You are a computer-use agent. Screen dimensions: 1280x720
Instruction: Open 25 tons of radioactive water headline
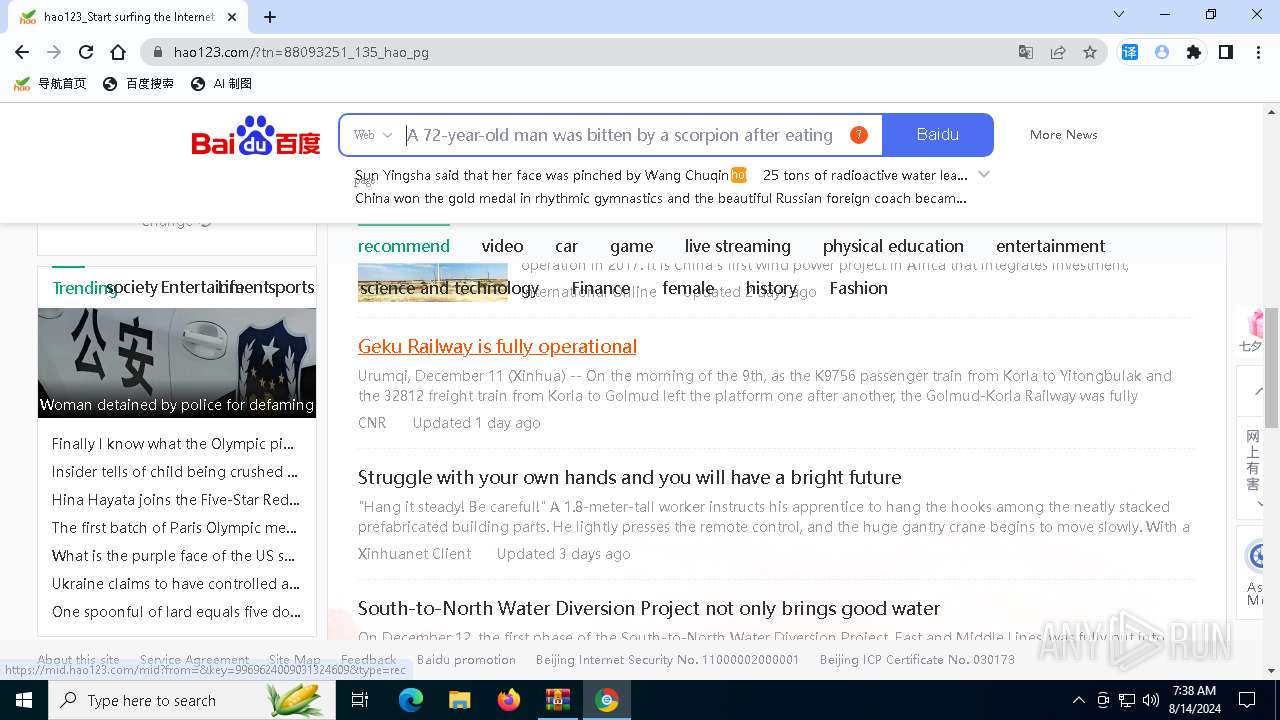click(x=865, y=175)
